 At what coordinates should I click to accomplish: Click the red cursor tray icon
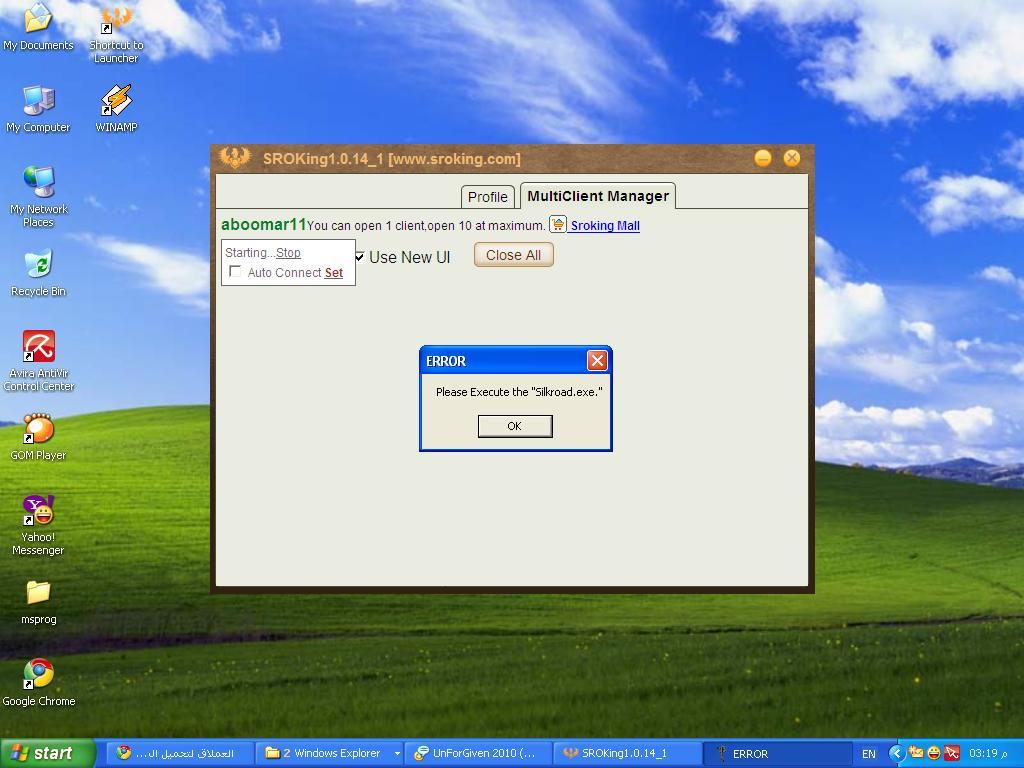[952, 753]
